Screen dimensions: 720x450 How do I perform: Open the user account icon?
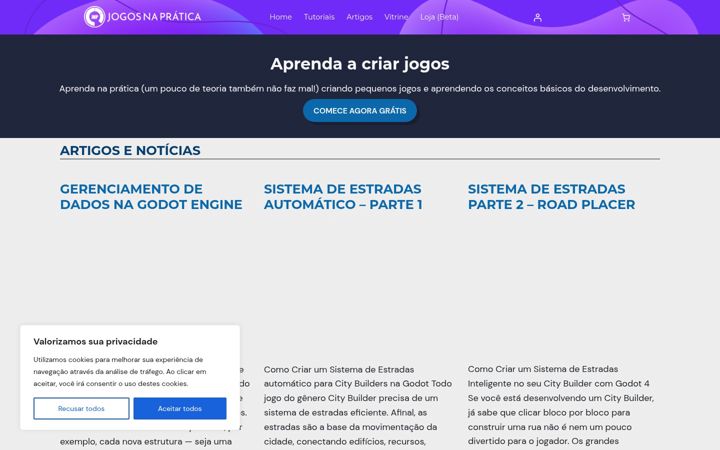[537, 17]
